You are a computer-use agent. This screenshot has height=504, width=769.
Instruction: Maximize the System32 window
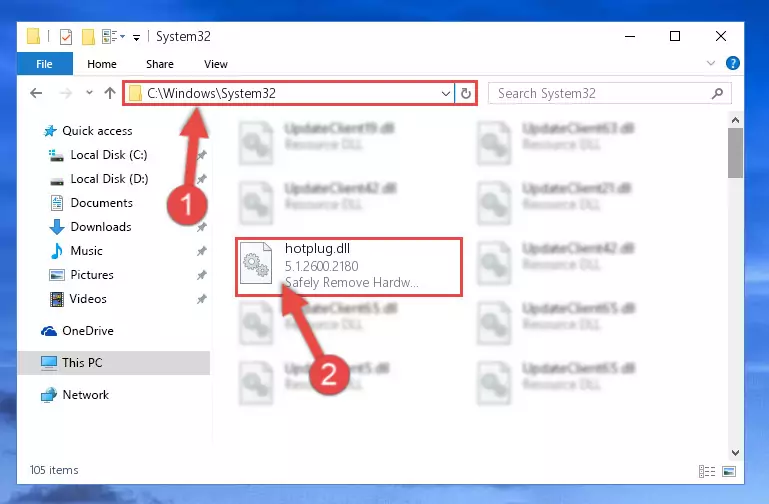tap(675, 36)
